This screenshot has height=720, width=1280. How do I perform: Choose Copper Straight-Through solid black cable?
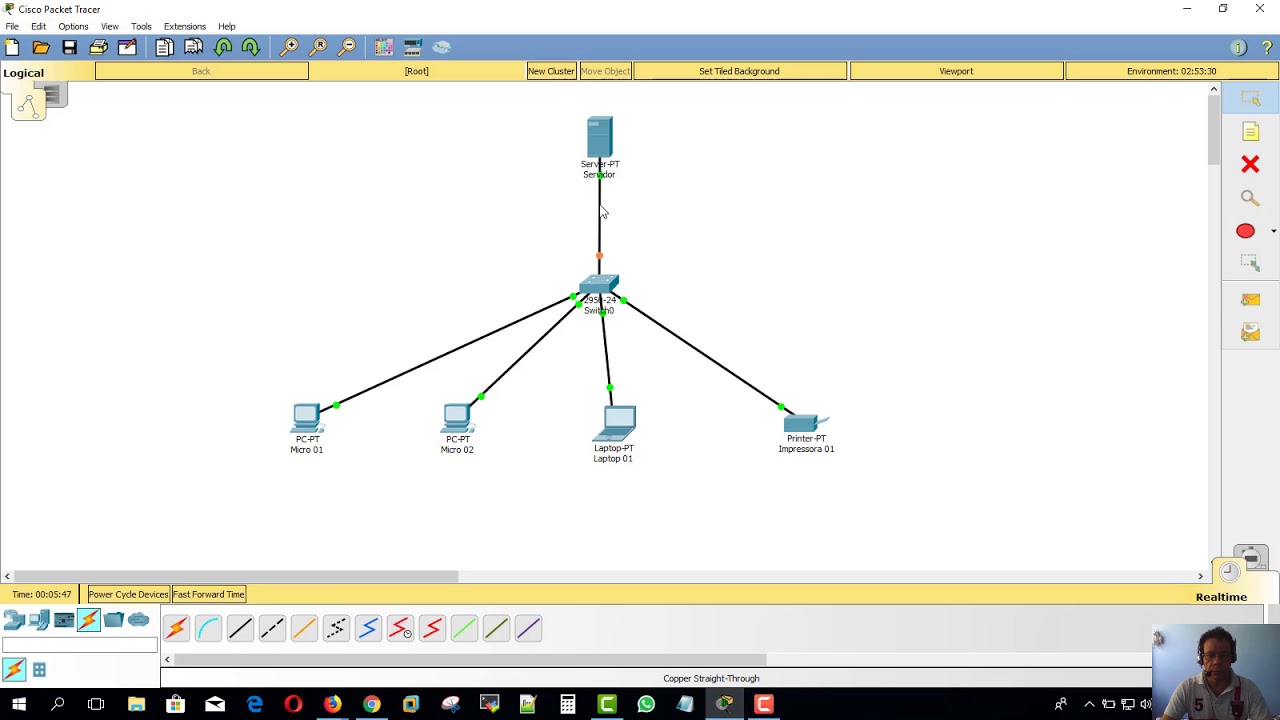(x=240, y=628)
